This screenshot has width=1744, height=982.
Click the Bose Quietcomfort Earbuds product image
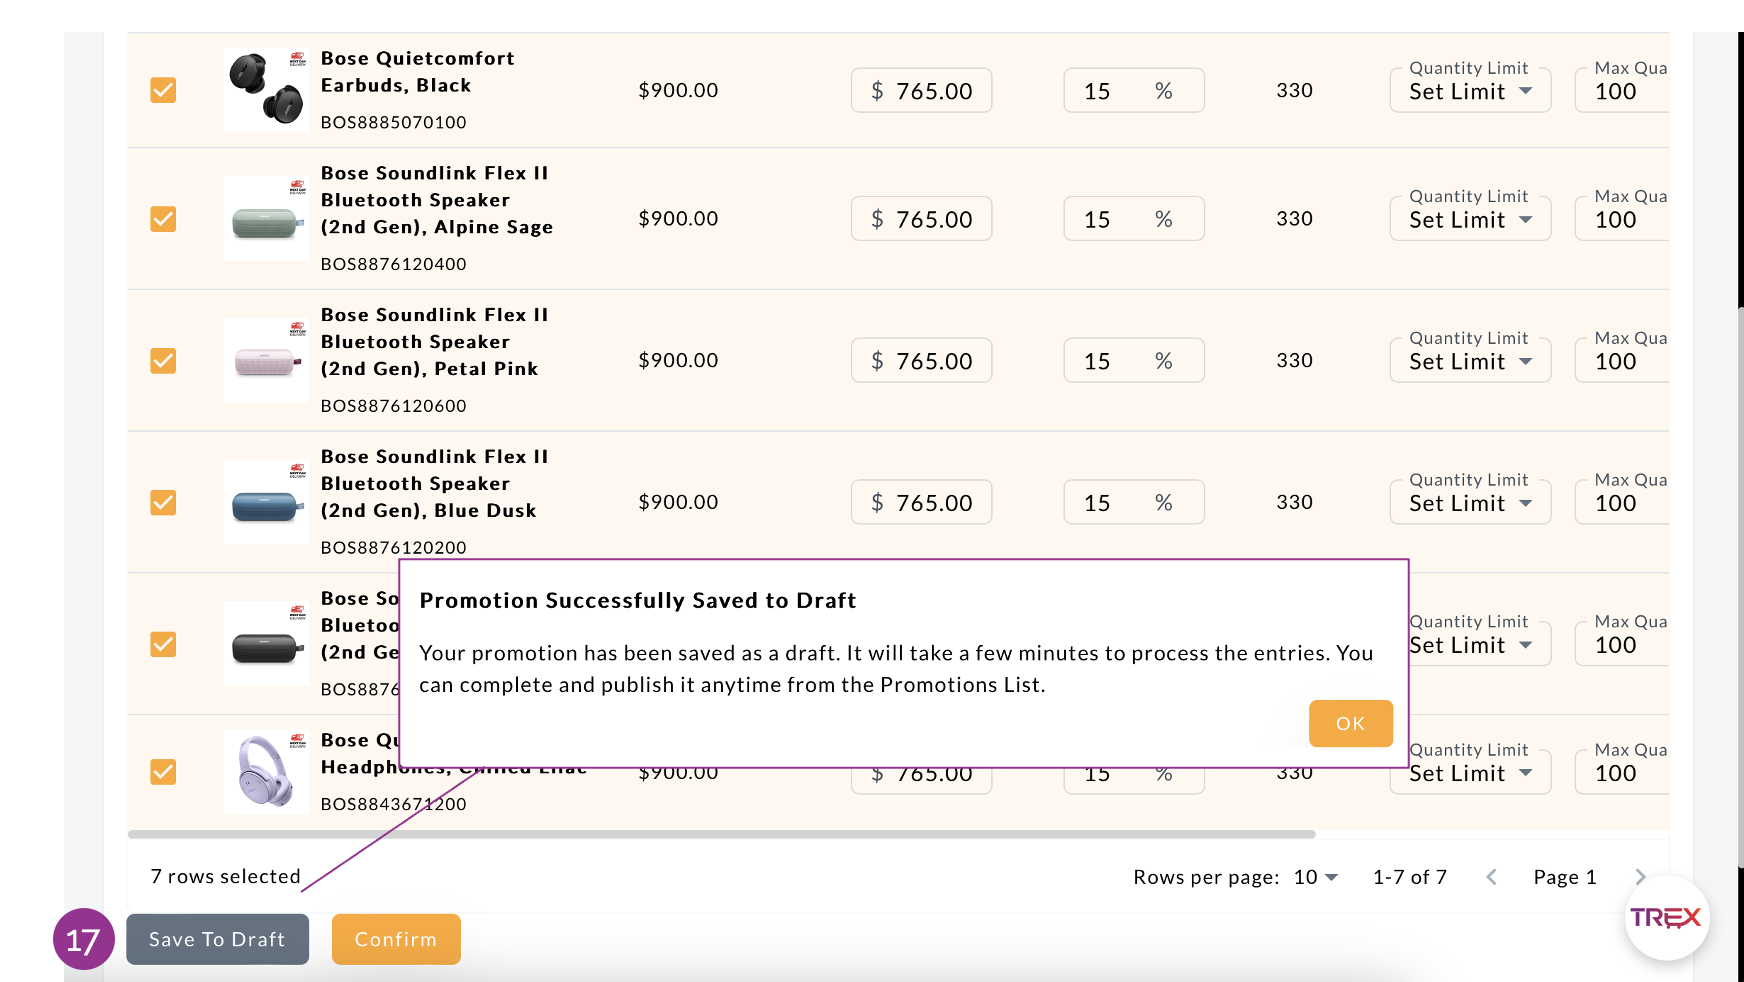point(266,90)
